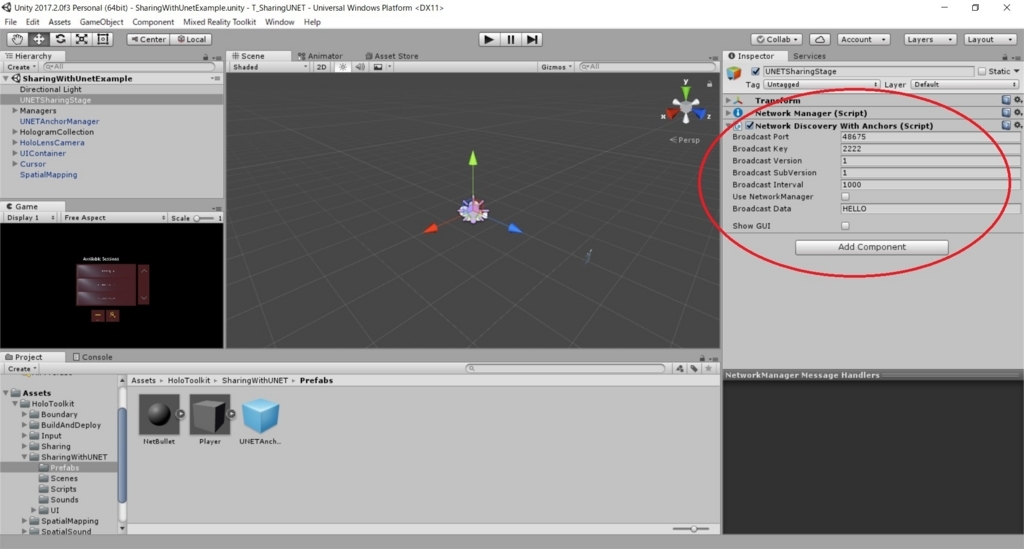The image size is (1024, 549).
Task: Toggle Network Discovery With Anchors enabled checkbox
Action: (x=750, y=125)
